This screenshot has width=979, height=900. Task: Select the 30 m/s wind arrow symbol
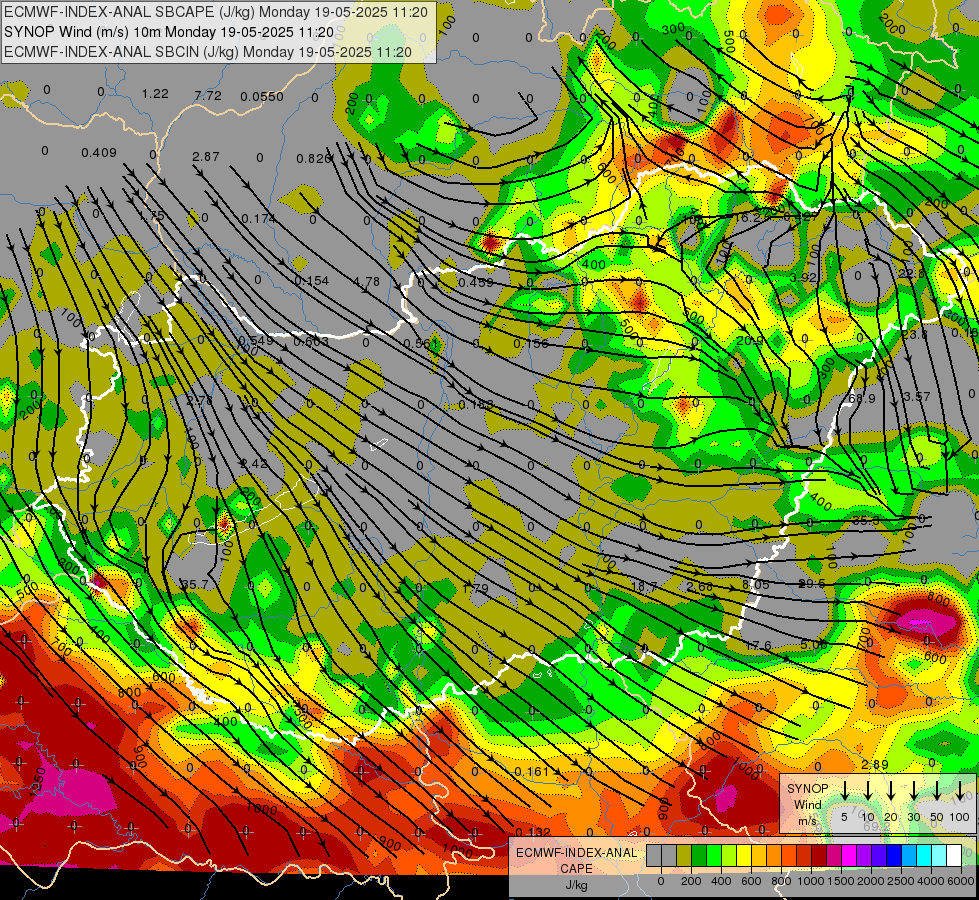[x=914, y=791]
